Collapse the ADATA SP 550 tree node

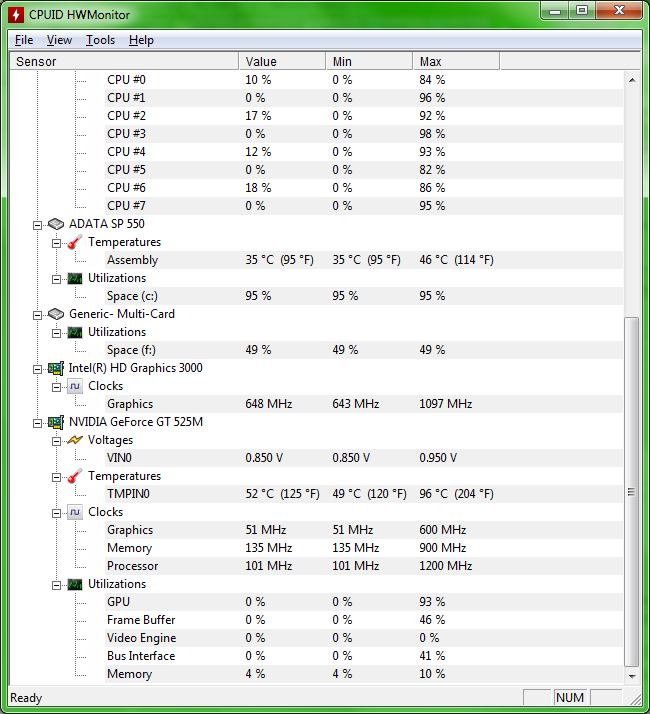pyautogui.click(x=38, y=224)
